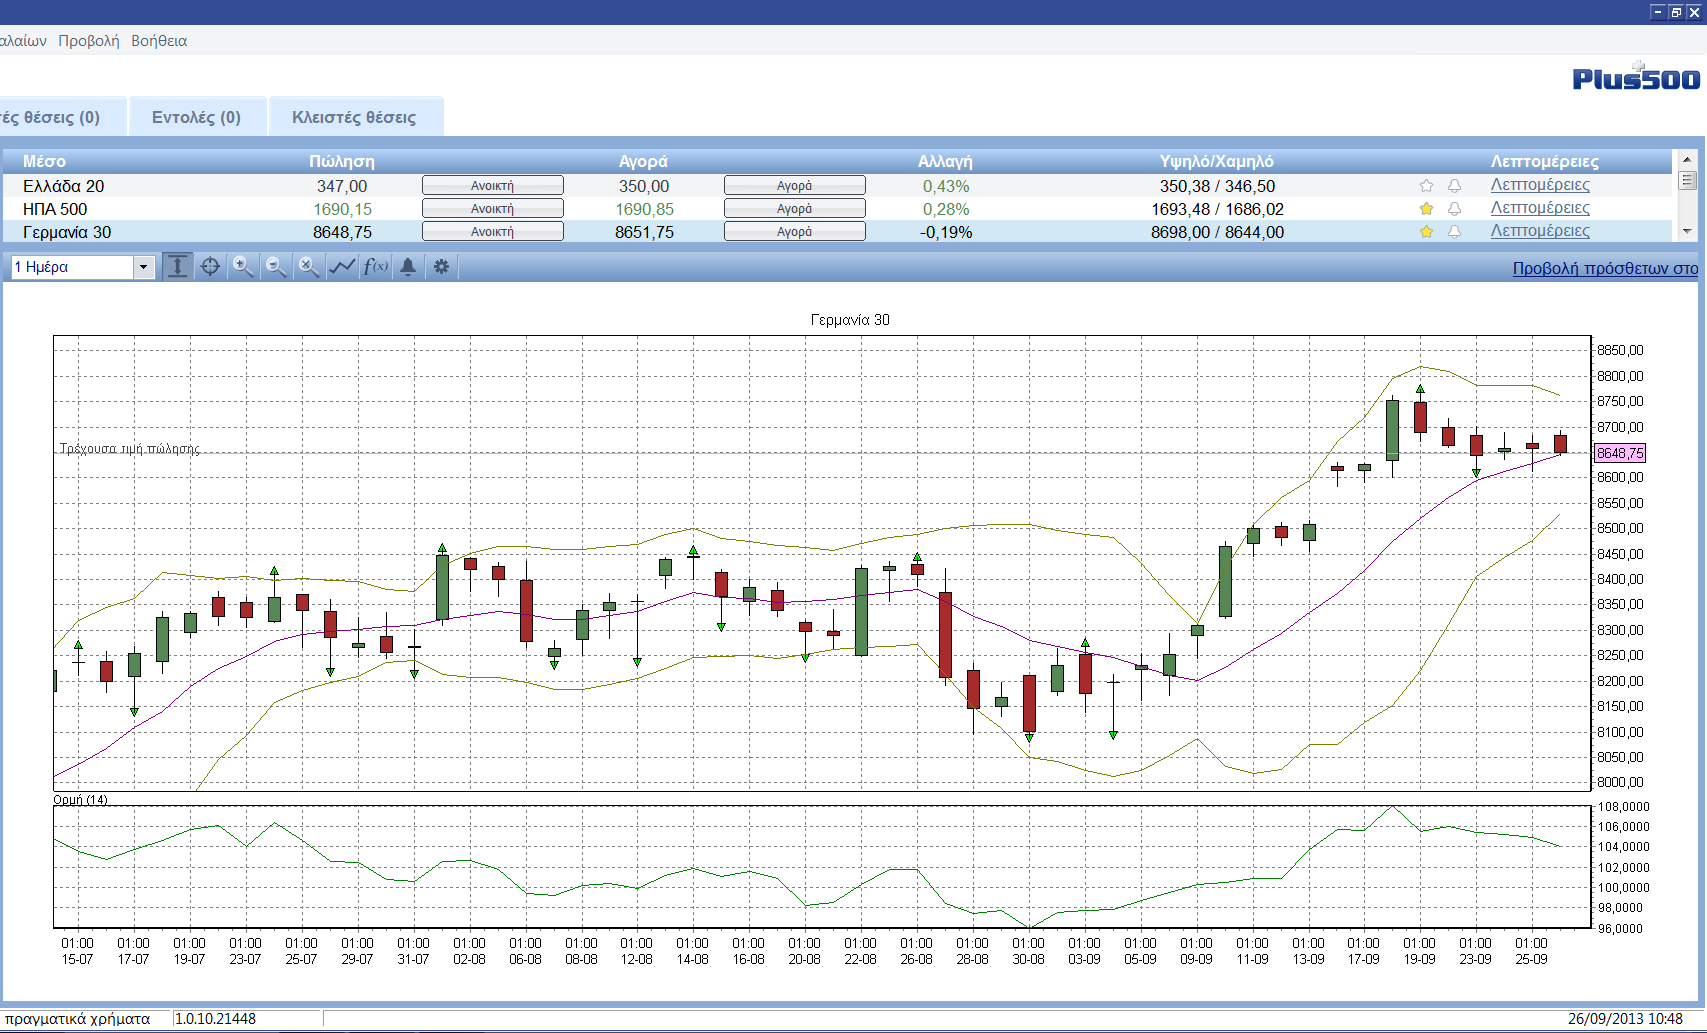1707x1033 pixels.
Task: Click the 26/09/2013 10:48 status timestamp
Action: [1625, 1019]
